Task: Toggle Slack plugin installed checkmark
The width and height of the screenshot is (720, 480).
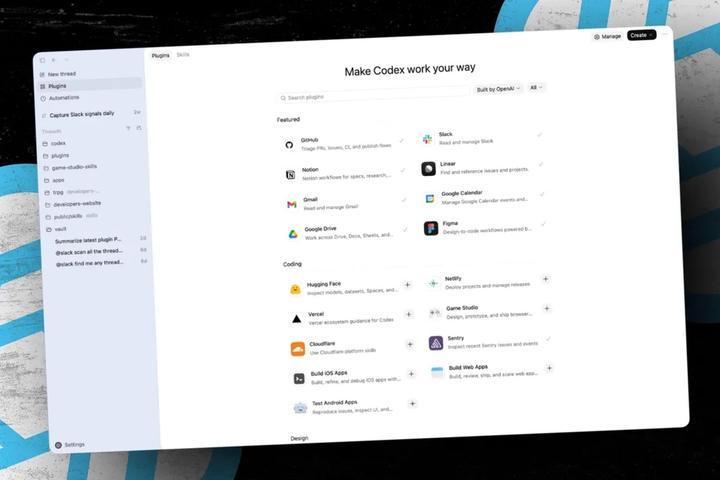Action: pos(540,135)
